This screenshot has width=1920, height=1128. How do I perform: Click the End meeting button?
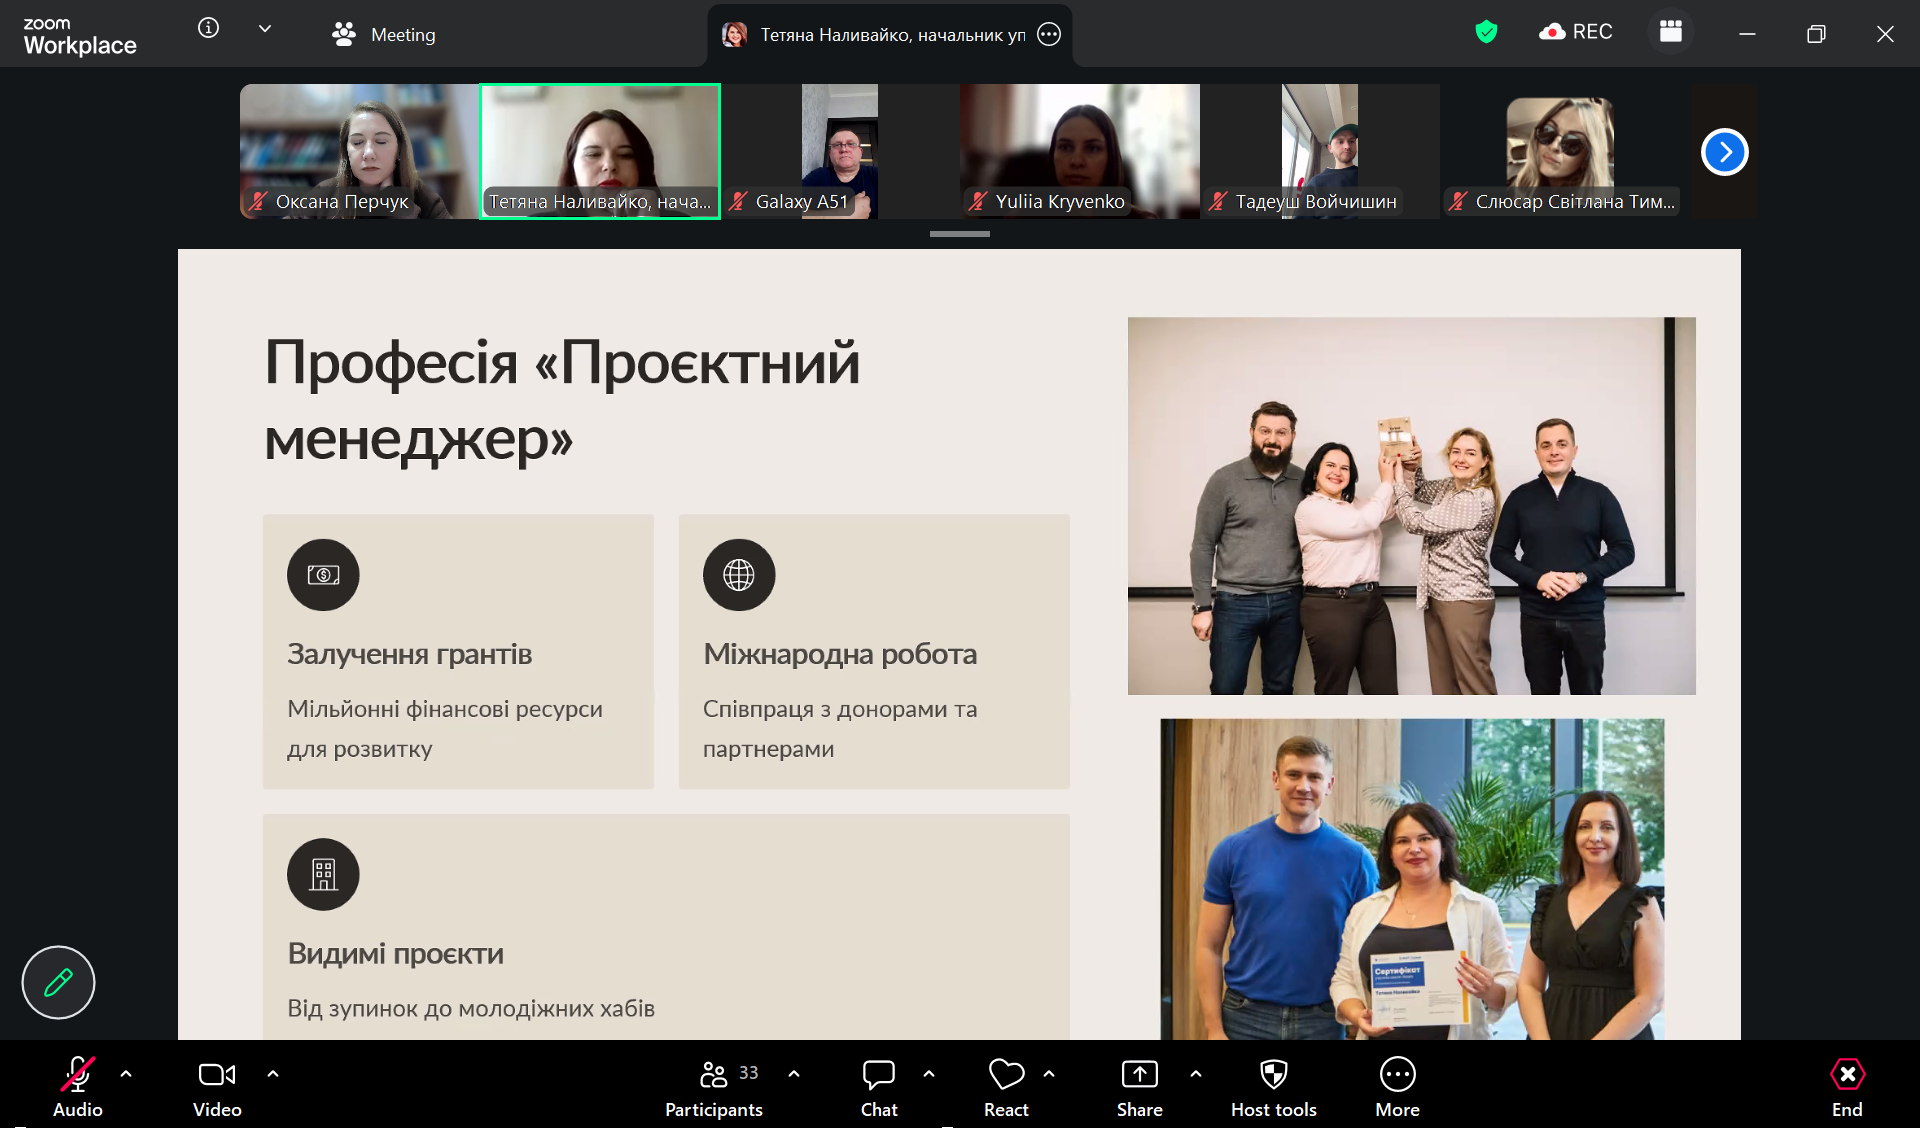1846,1087
